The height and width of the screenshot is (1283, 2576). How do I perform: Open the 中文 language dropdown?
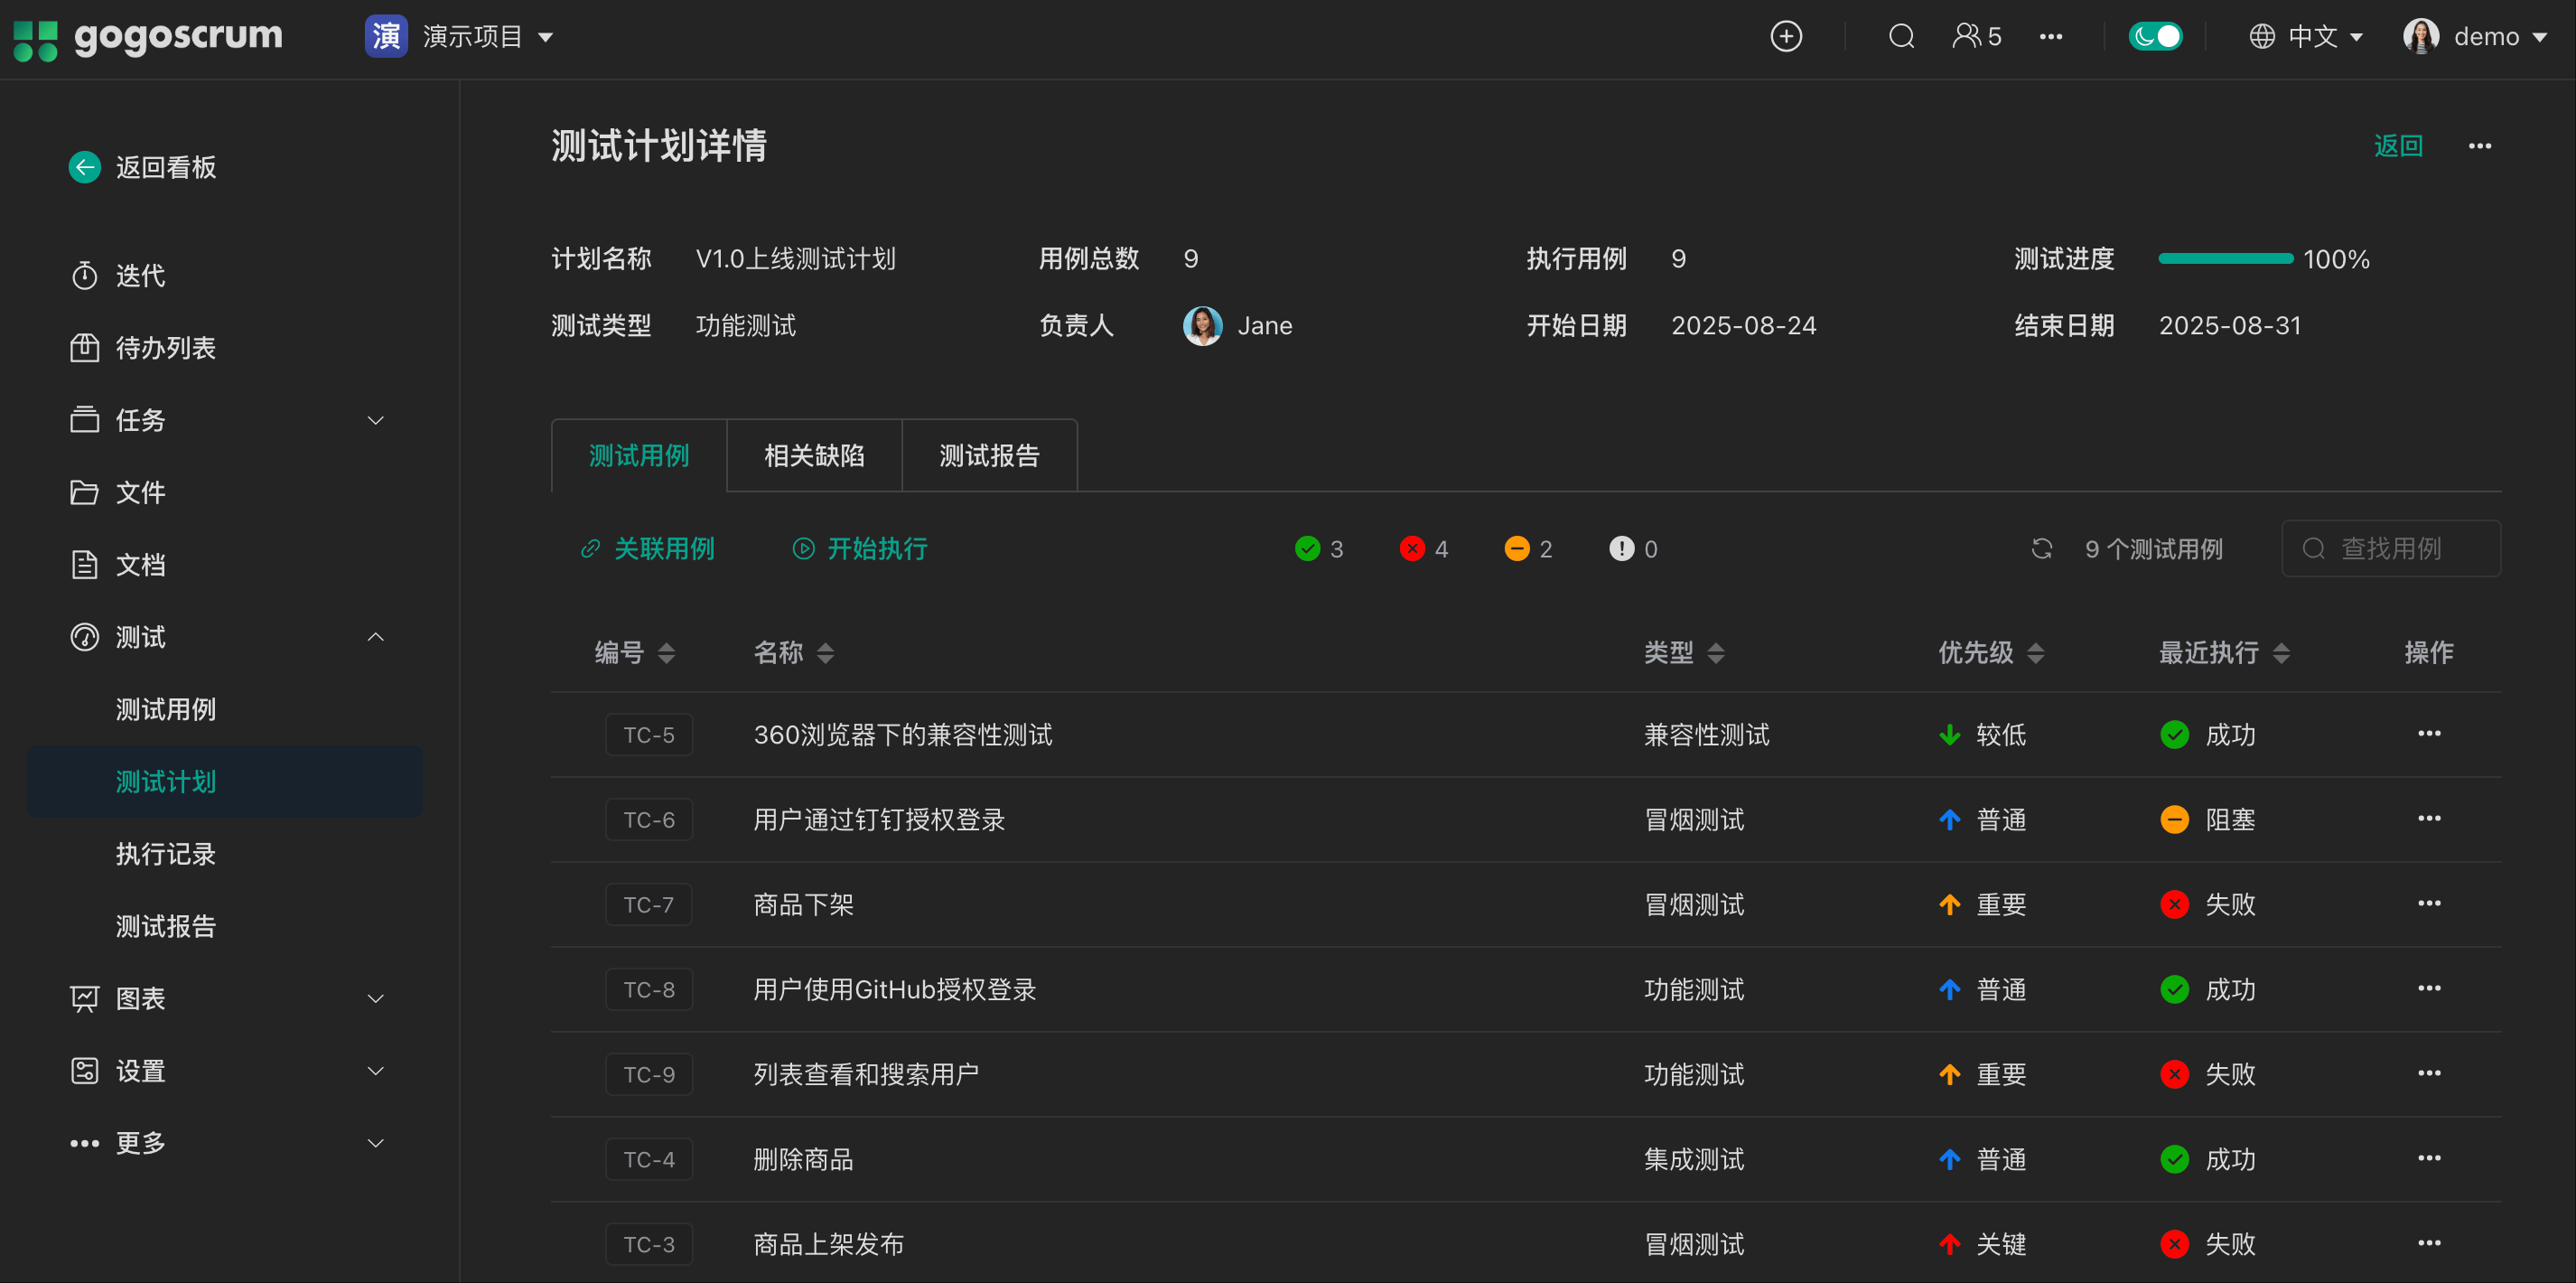coord(2311,37)
